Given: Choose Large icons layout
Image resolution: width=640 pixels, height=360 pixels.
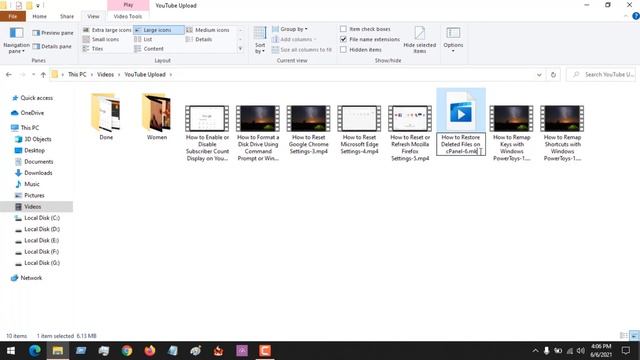Looking at the screenshot, I should pyautogui.click(x=158, y=30).
